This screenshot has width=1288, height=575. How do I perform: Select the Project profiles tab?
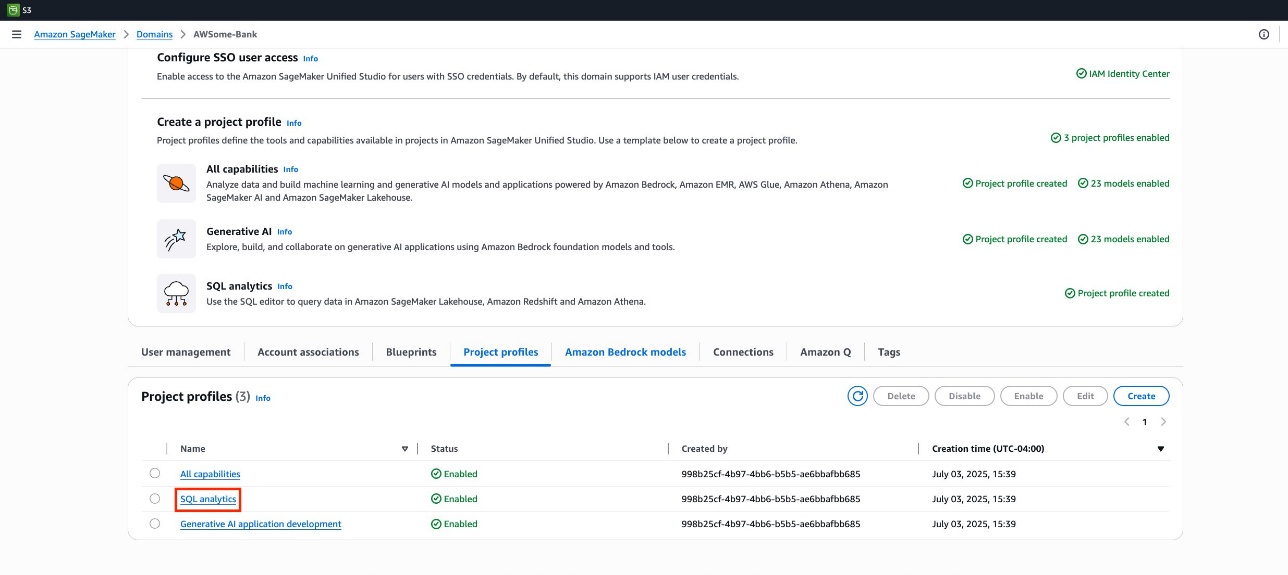click(501, 352)
